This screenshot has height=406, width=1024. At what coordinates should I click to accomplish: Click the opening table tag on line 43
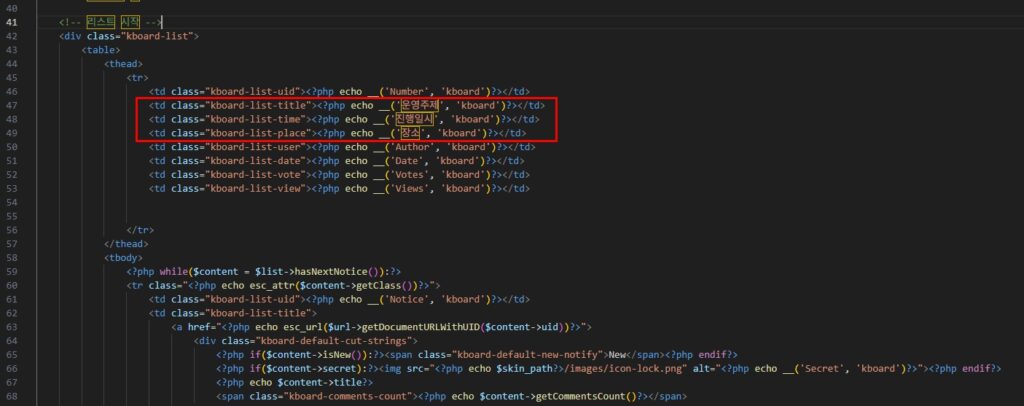pyautogui.click(x=102, y=49)
